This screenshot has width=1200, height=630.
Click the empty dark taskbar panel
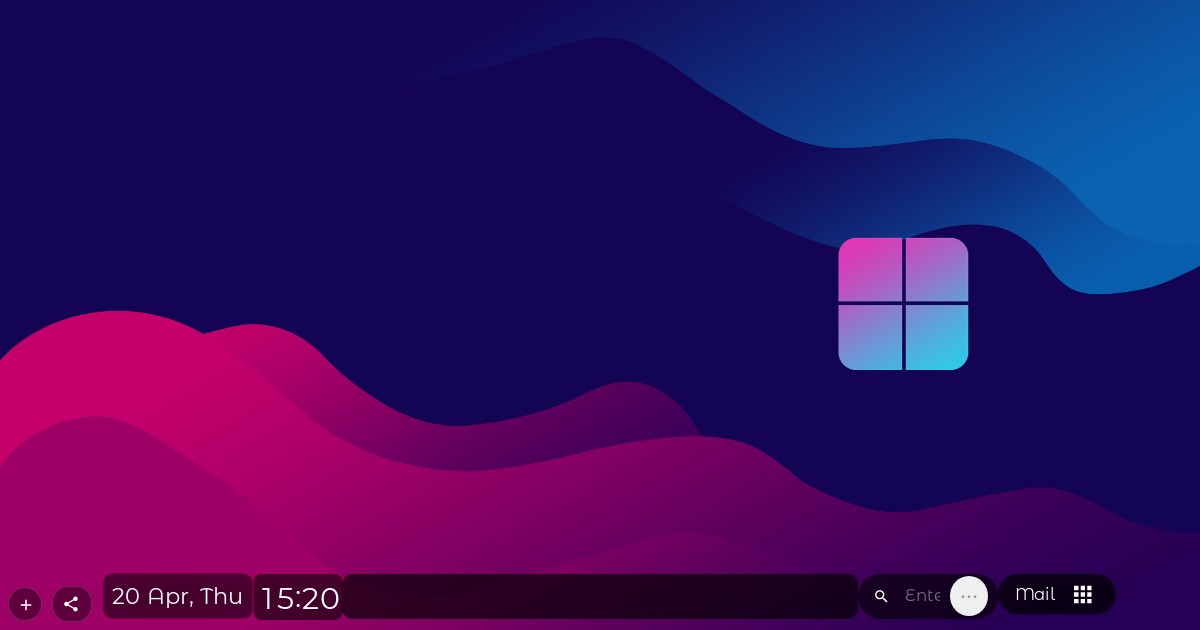tap(600, 596)
